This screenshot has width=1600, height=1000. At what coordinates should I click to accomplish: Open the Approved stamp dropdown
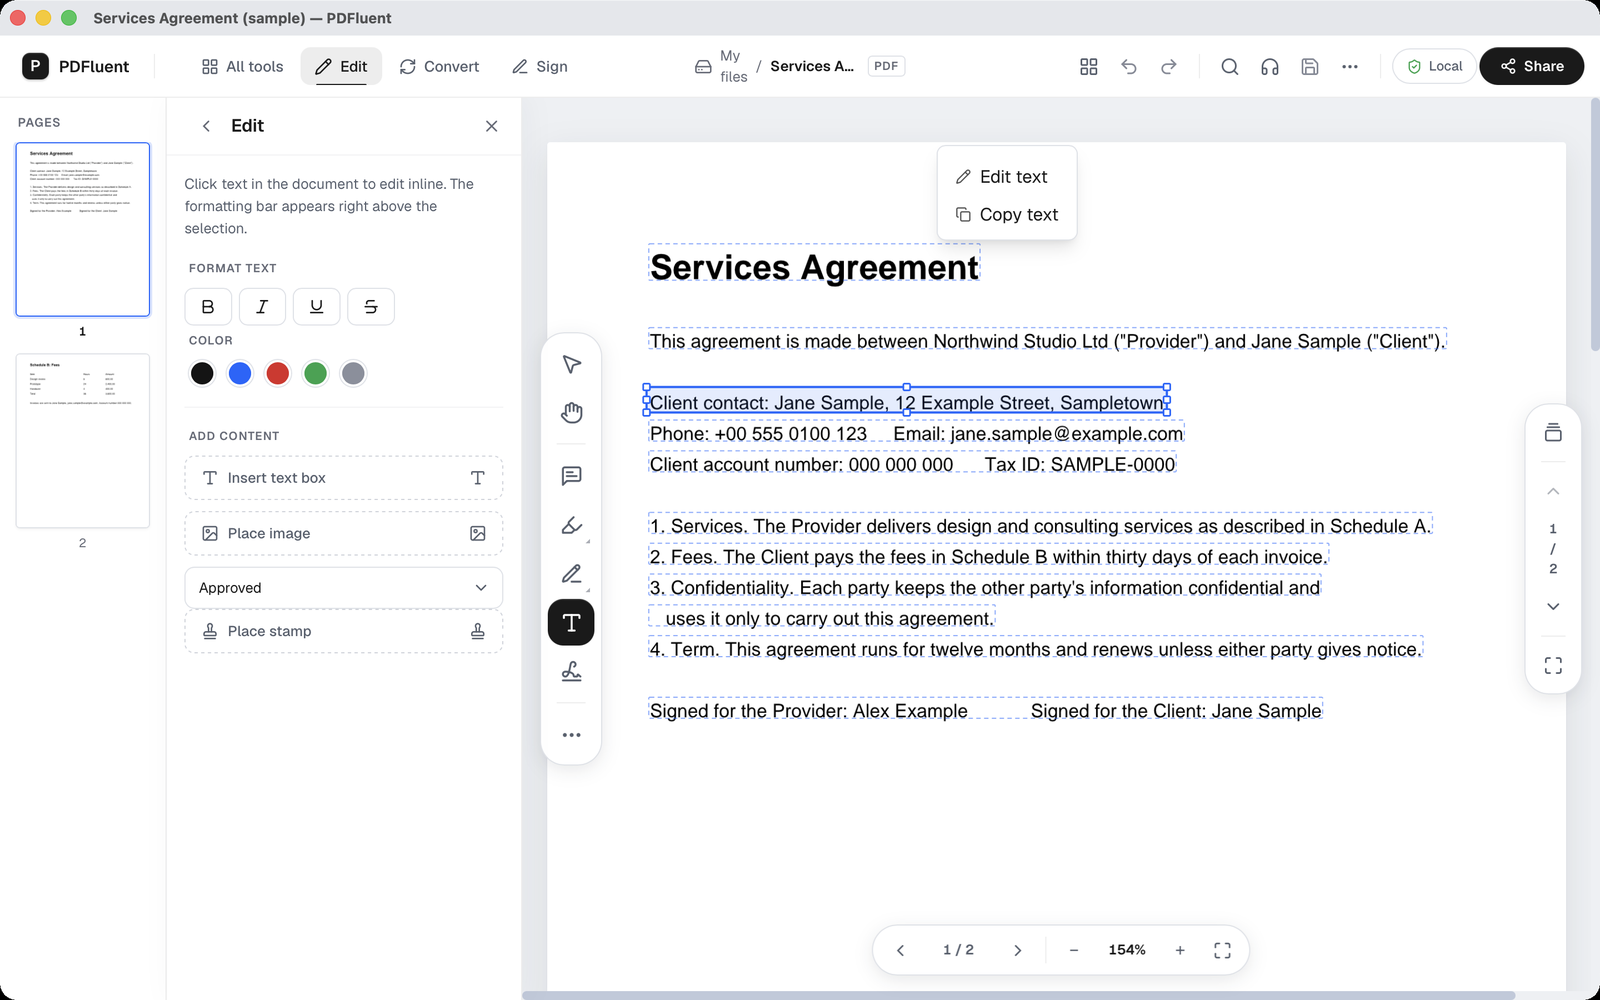click(343, 588)
